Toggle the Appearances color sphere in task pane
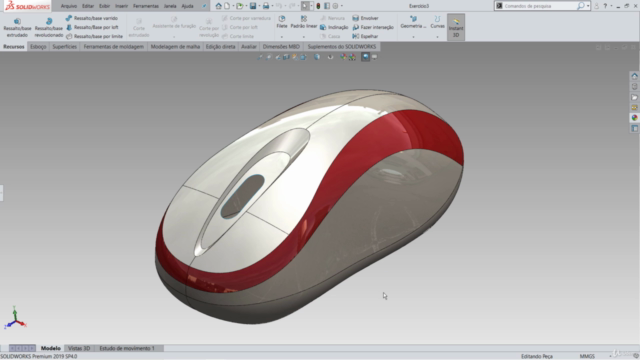 634,118
